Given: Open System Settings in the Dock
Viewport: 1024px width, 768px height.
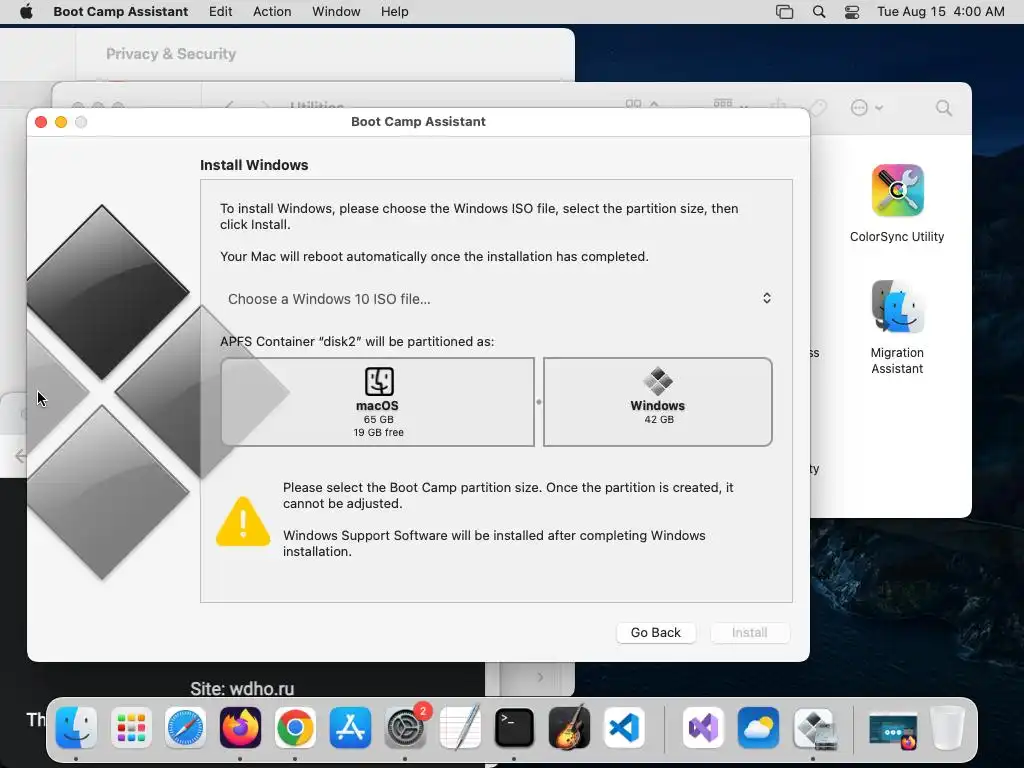Looking at the screenshot, I should click(405, 728).
